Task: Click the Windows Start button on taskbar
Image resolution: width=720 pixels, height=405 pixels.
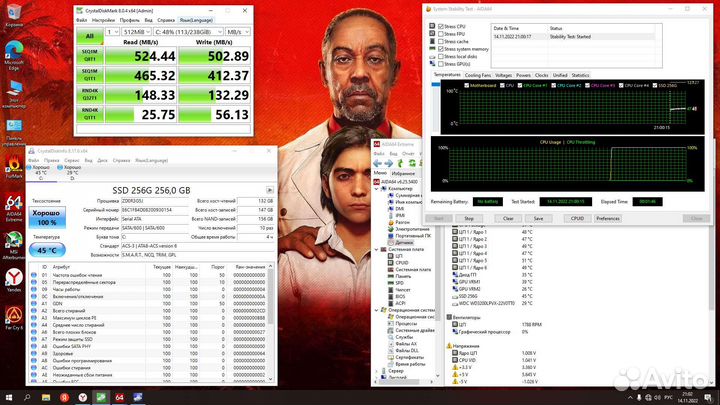Action: point(10,396)
